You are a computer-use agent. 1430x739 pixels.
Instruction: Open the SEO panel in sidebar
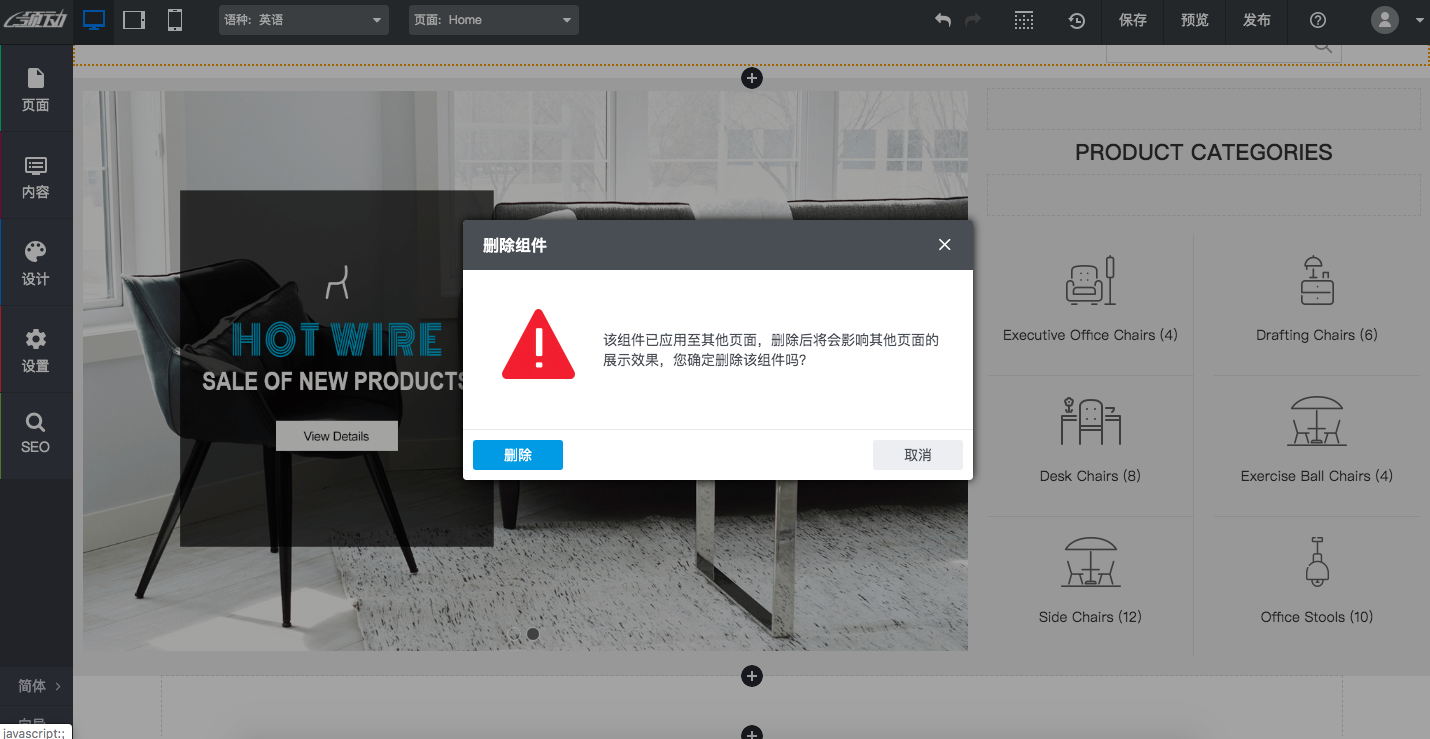tap(36, 435)
